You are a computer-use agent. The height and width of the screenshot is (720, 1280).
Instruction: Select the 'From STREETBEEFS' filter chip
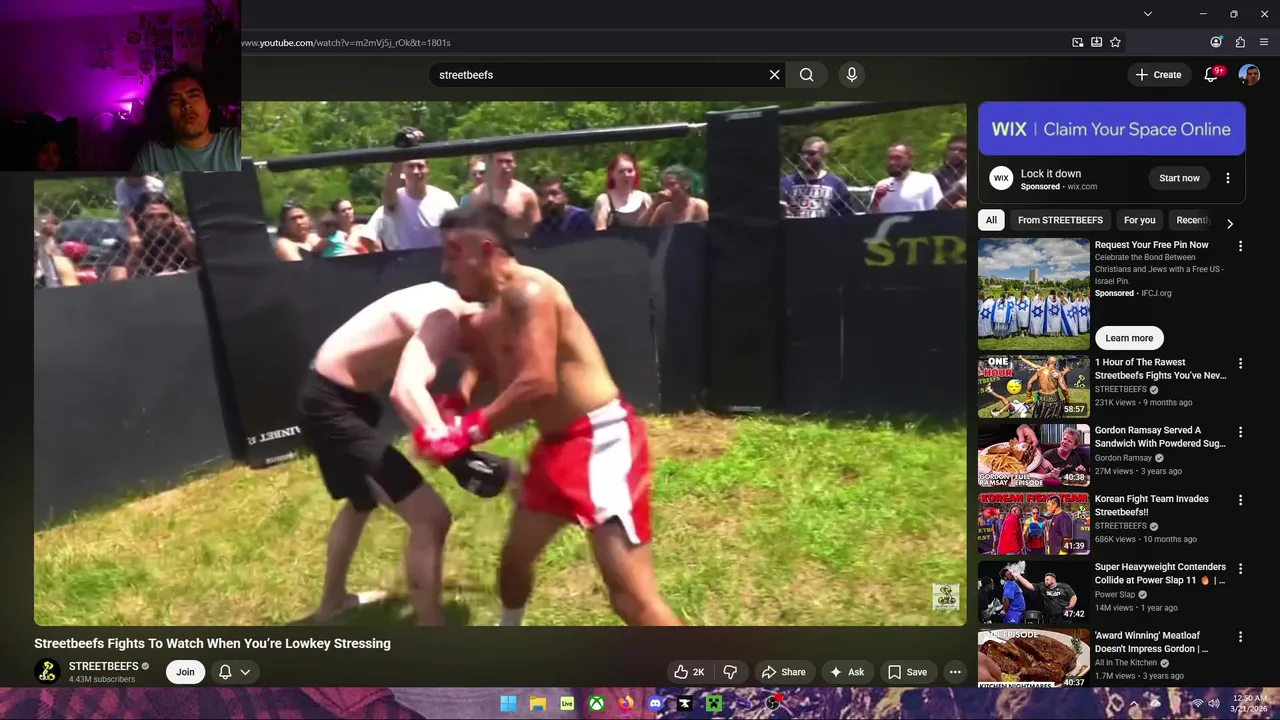coord(1060,220)
